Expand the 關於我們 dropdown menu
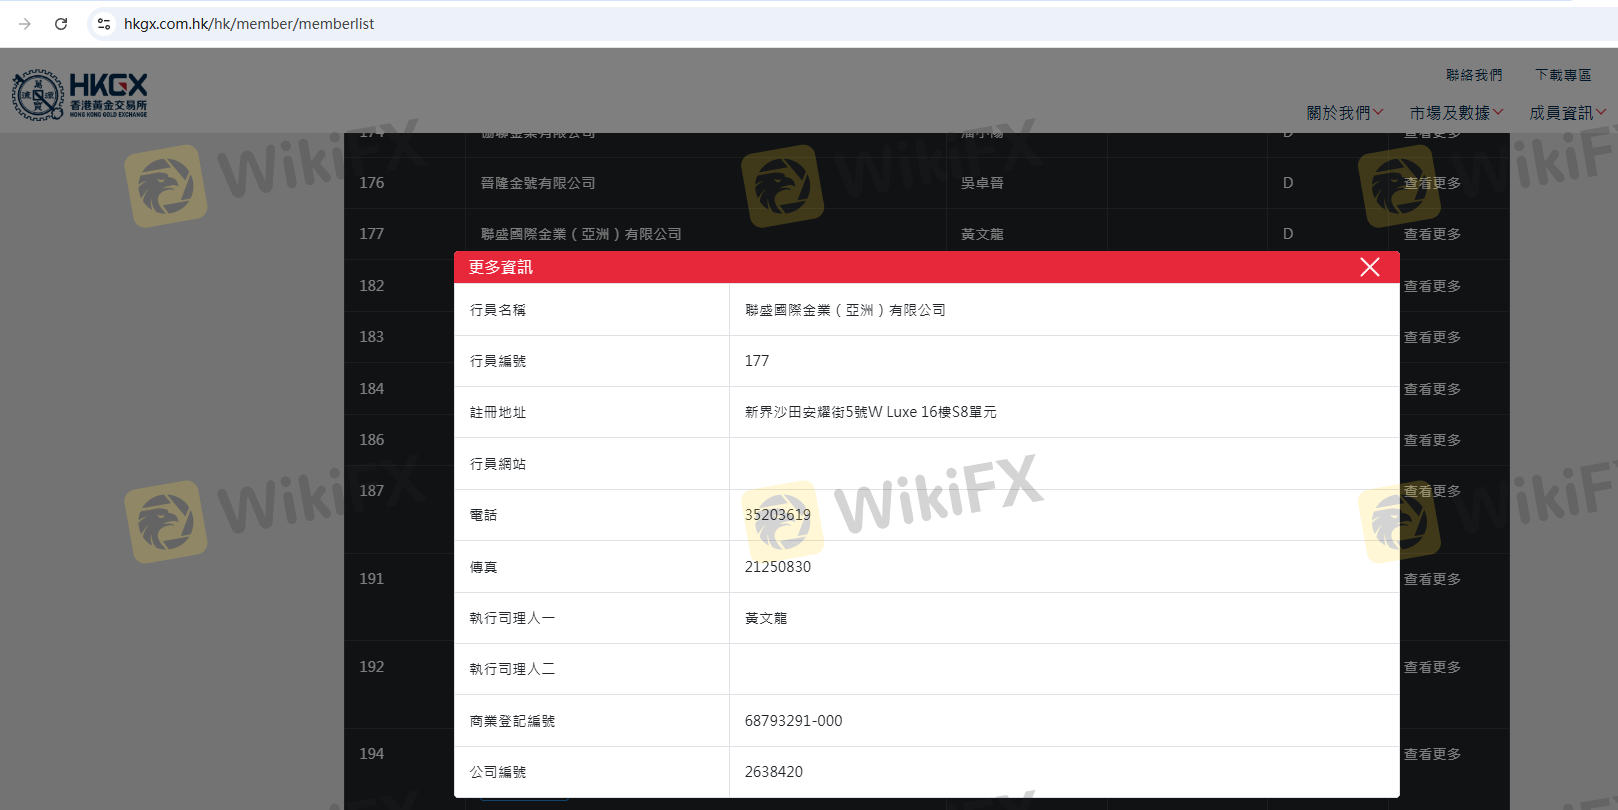Screen dimensions: 1618x810 [x=1344, y=113]
